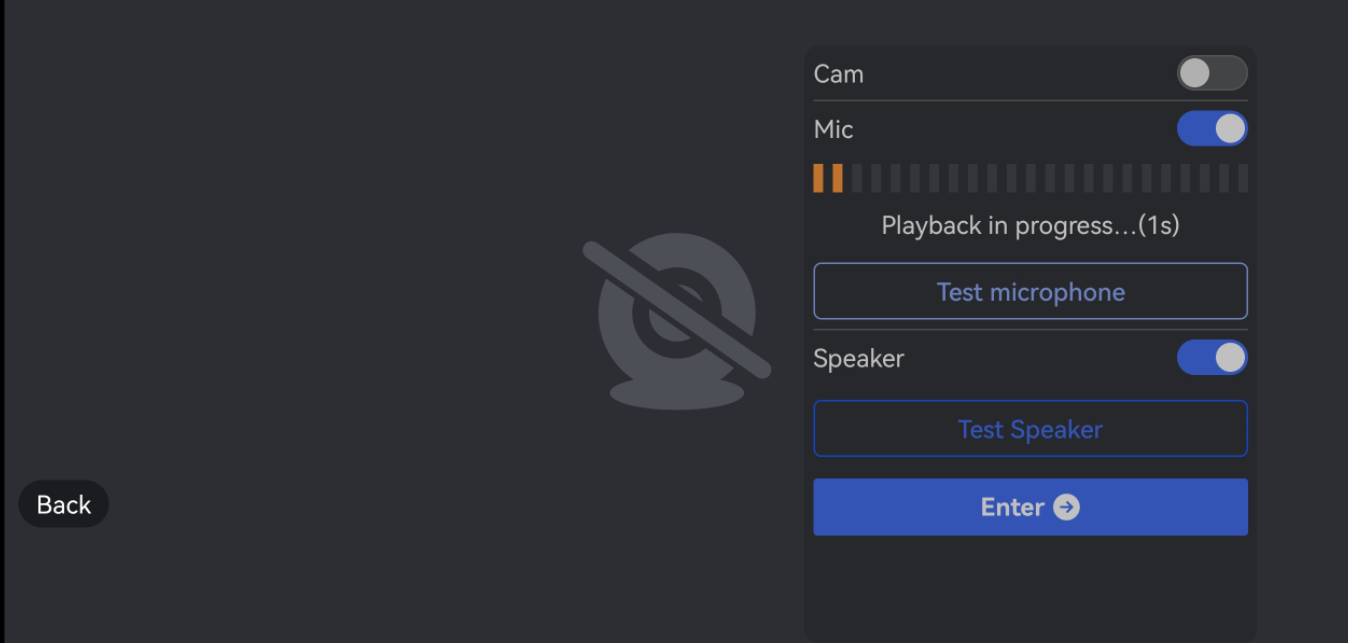Click the middle of the mic level meter
Viewport: 1348px width, 643px height.
point(1031,178)
